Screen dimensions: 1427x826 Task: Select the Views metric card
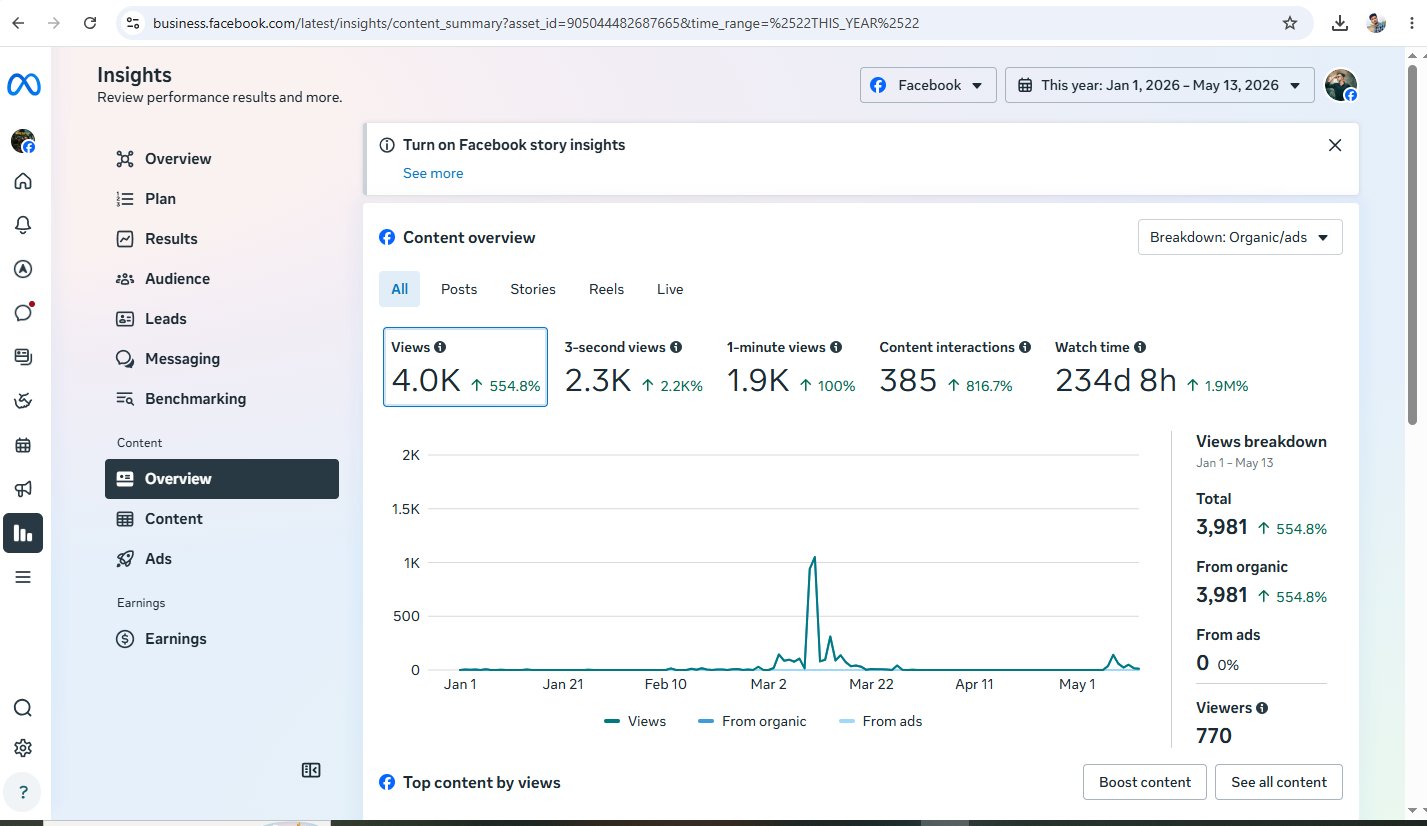(465, 367)
